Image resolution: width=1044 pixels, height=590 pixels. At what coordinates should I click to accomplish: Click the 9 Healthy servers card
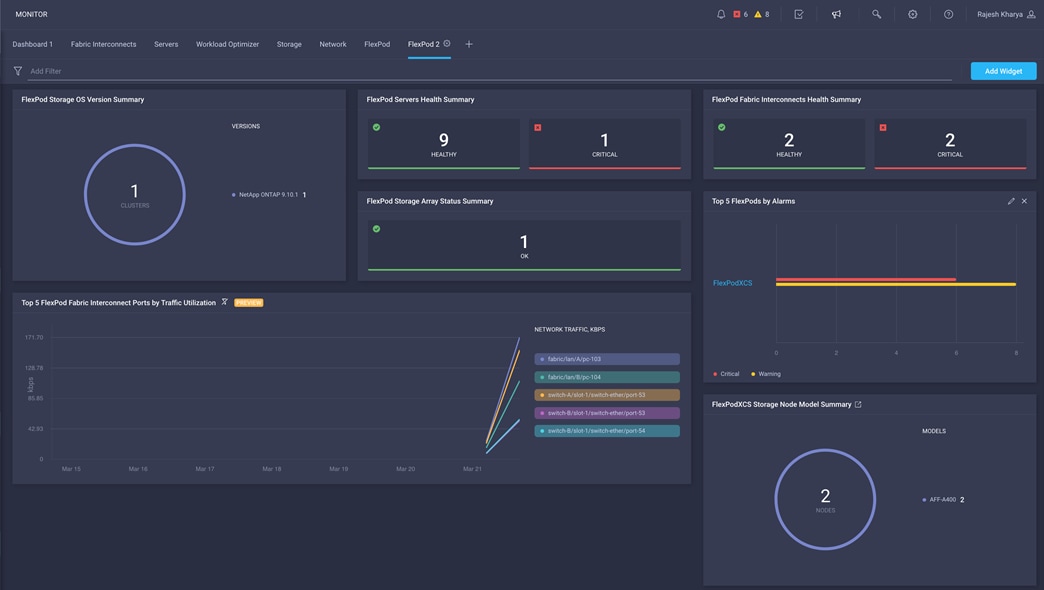443,144
